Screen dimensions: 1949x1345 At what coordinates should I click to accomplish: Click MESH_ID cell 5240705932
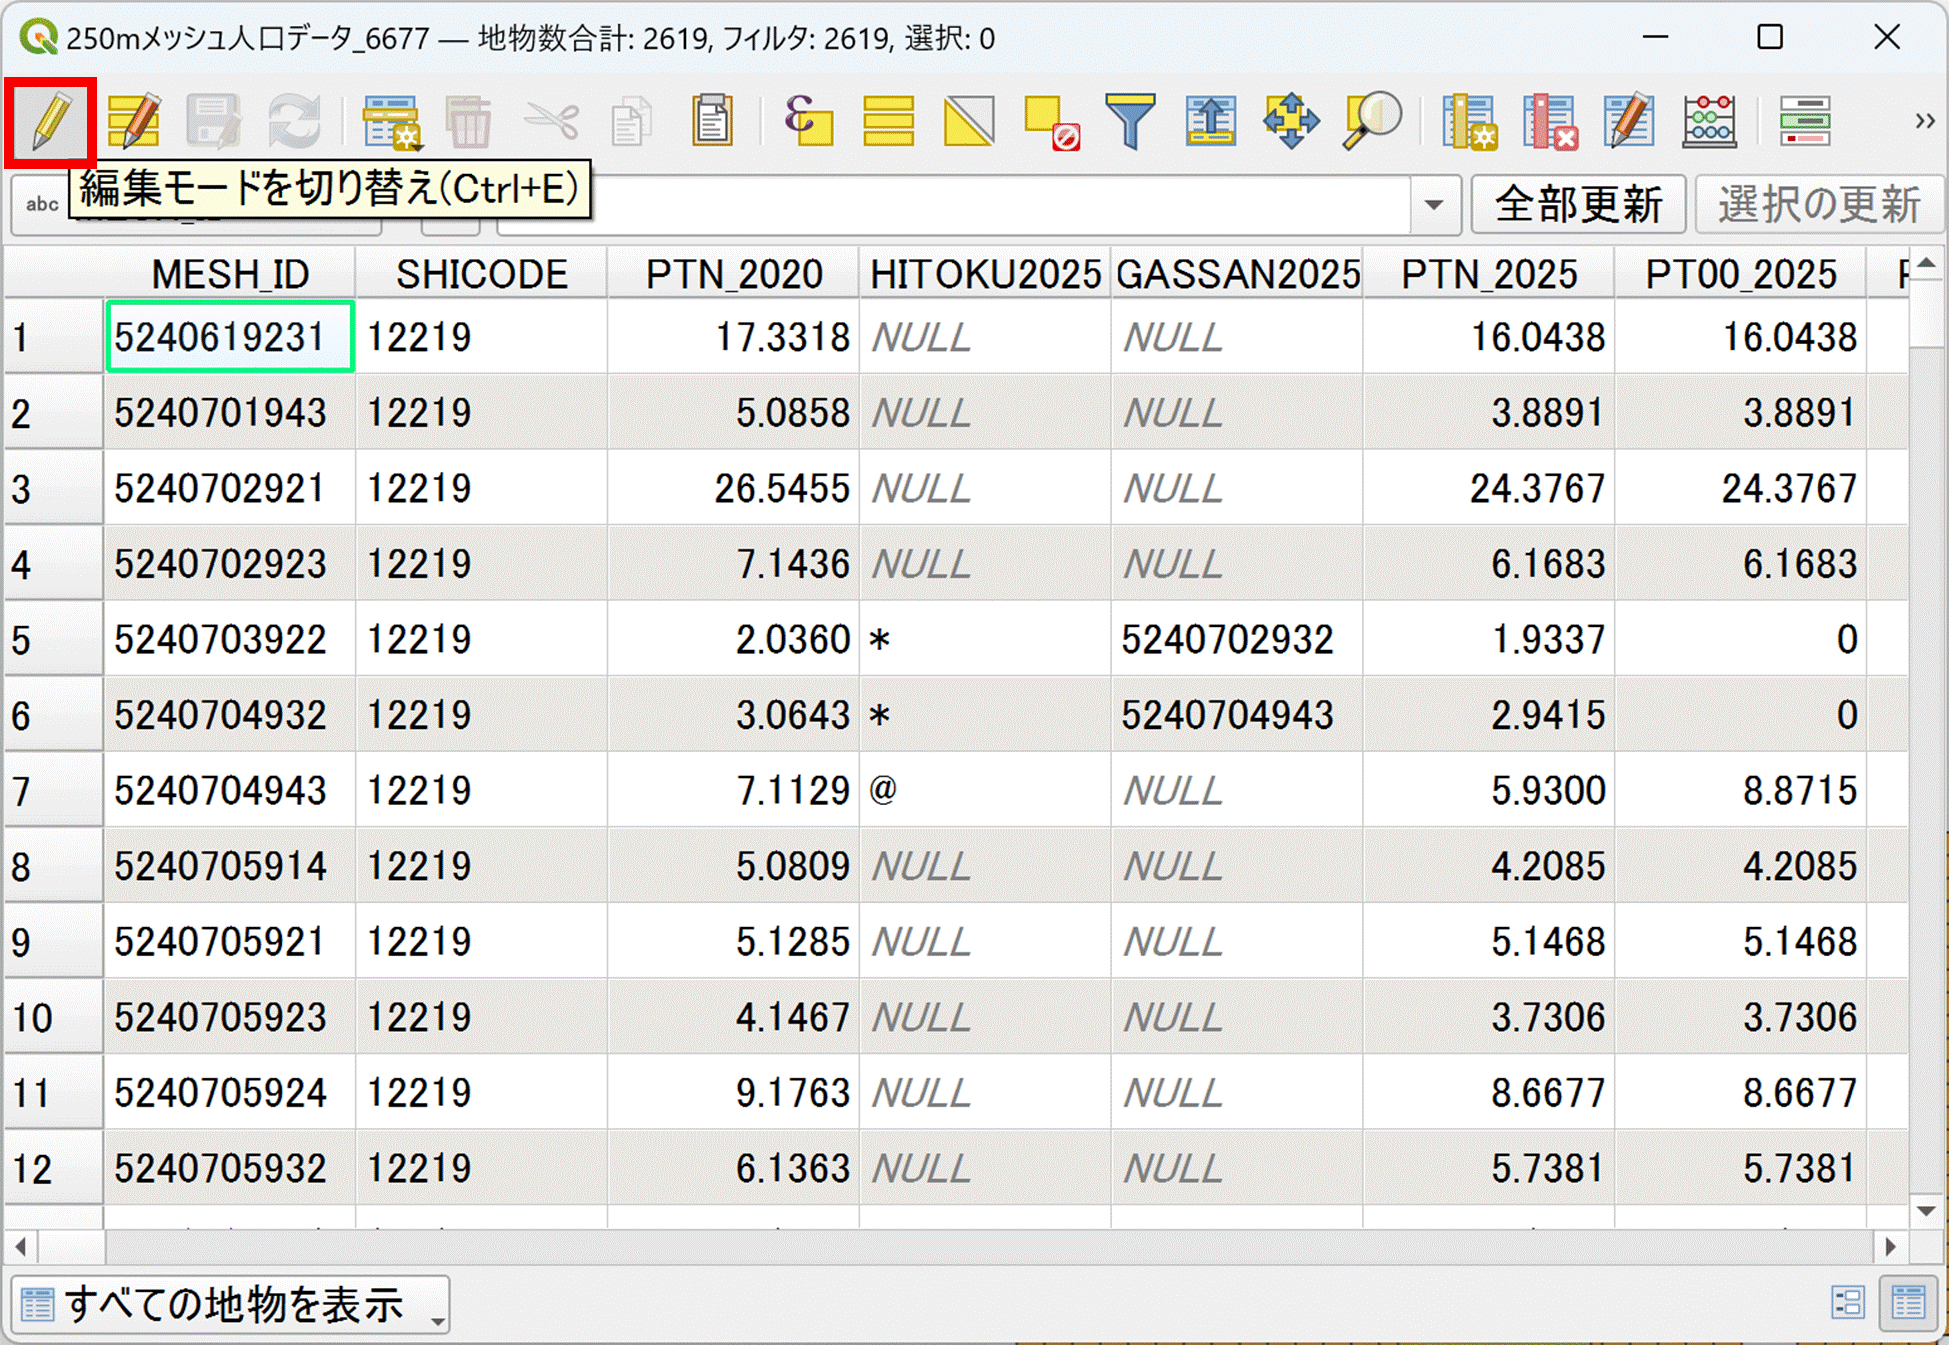[230, 1168]
